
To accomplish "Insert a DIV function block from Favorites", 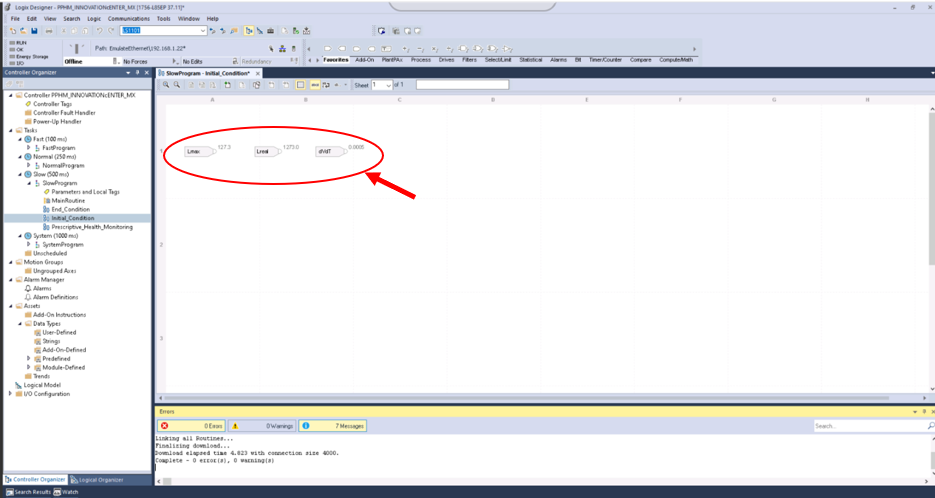I will coord(450,49).
